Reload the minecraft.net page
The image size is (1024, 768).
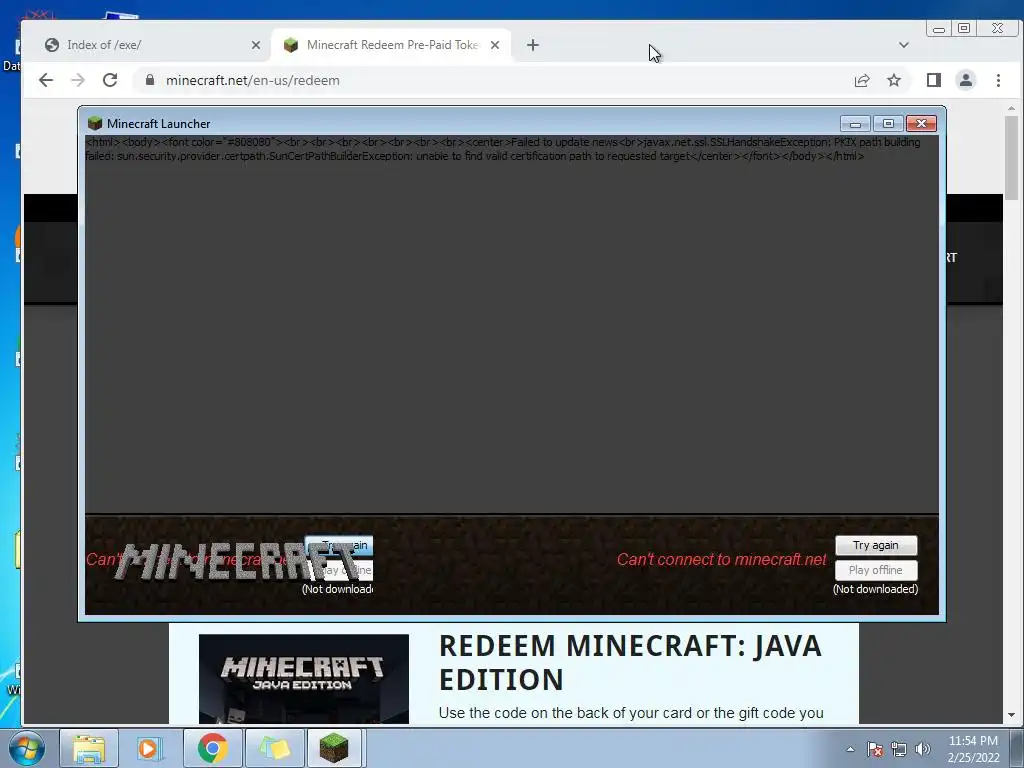click(110, 80)
